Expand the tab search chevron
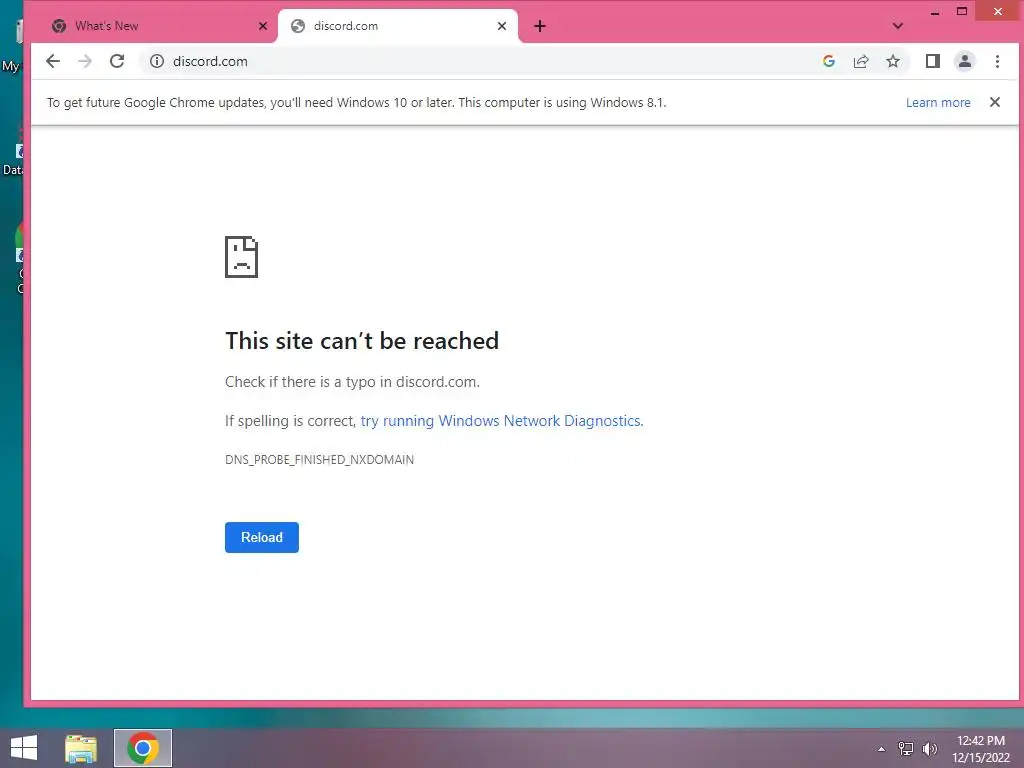1024x768 pixels. pyautogui.click(x=898, y=26)
